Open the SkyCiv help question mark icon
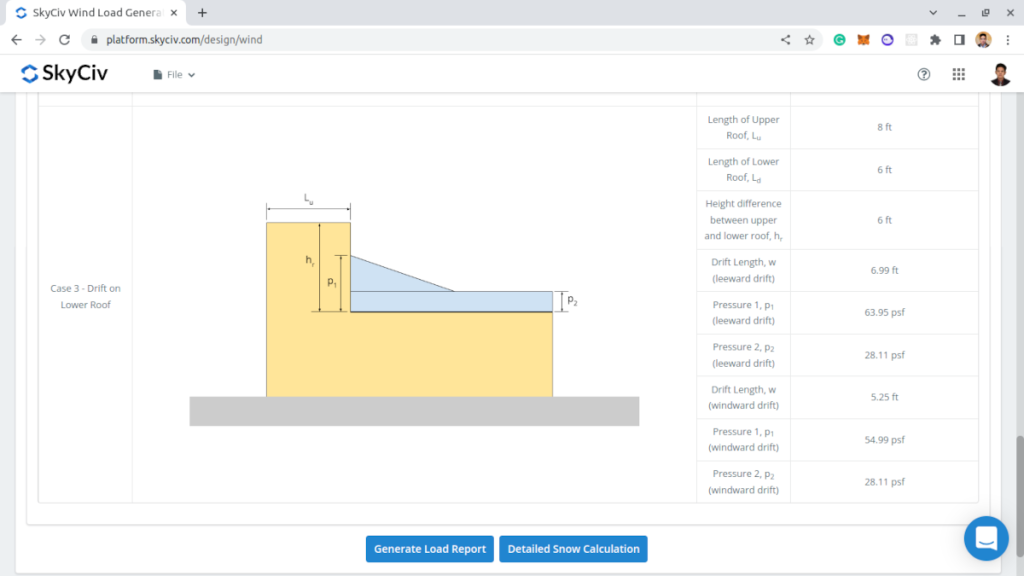Viewport: 1024px width, 576px height. [x=924, y=74]
